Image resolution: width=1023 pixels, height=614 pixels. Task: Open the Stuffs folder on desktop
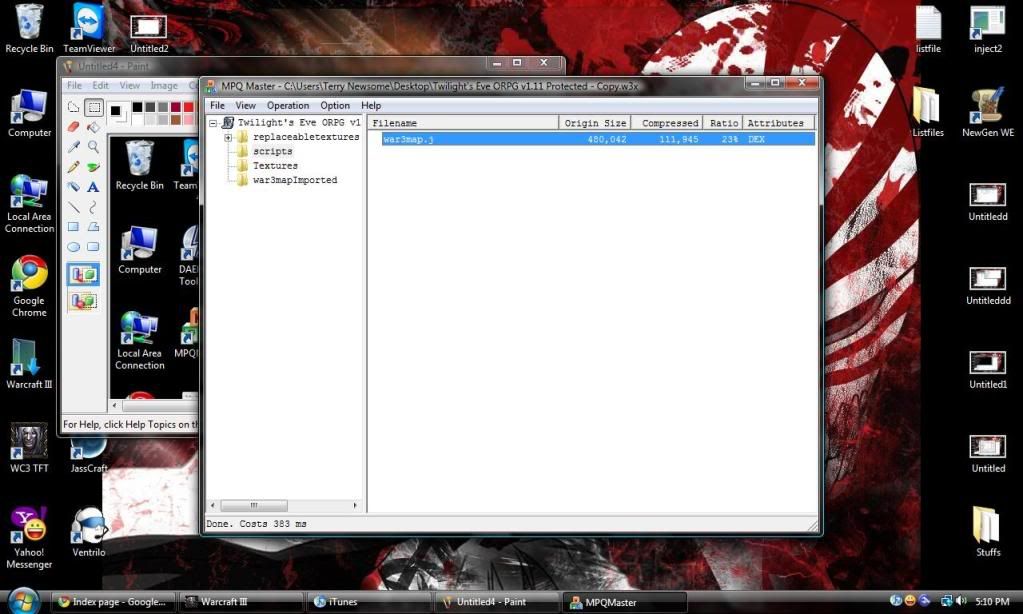[988, 532]
